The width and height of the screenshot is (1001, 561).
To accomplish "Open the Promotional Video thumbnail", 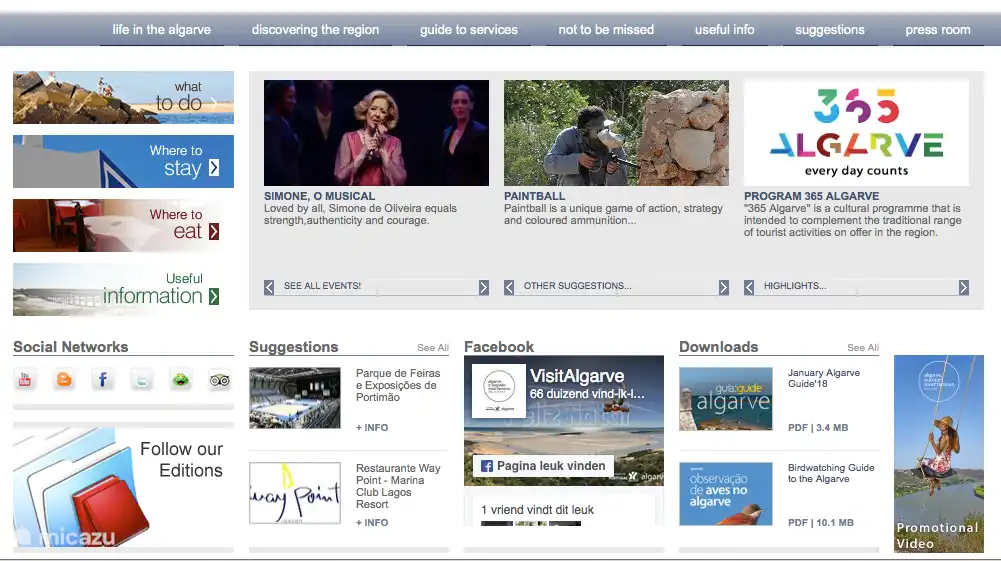I will pos(938,454).
